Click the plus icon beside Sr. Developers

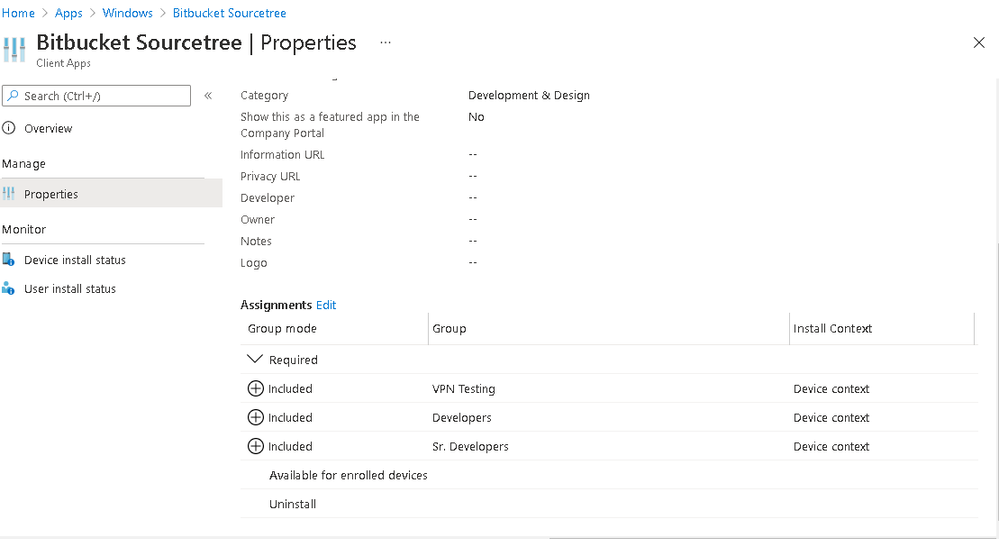255,447
